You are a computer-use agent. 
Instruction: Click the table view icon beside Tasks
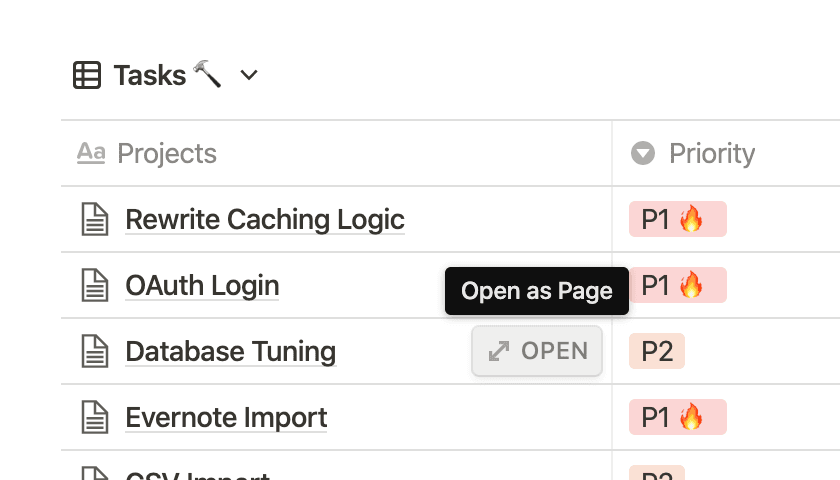pos(87,75)
